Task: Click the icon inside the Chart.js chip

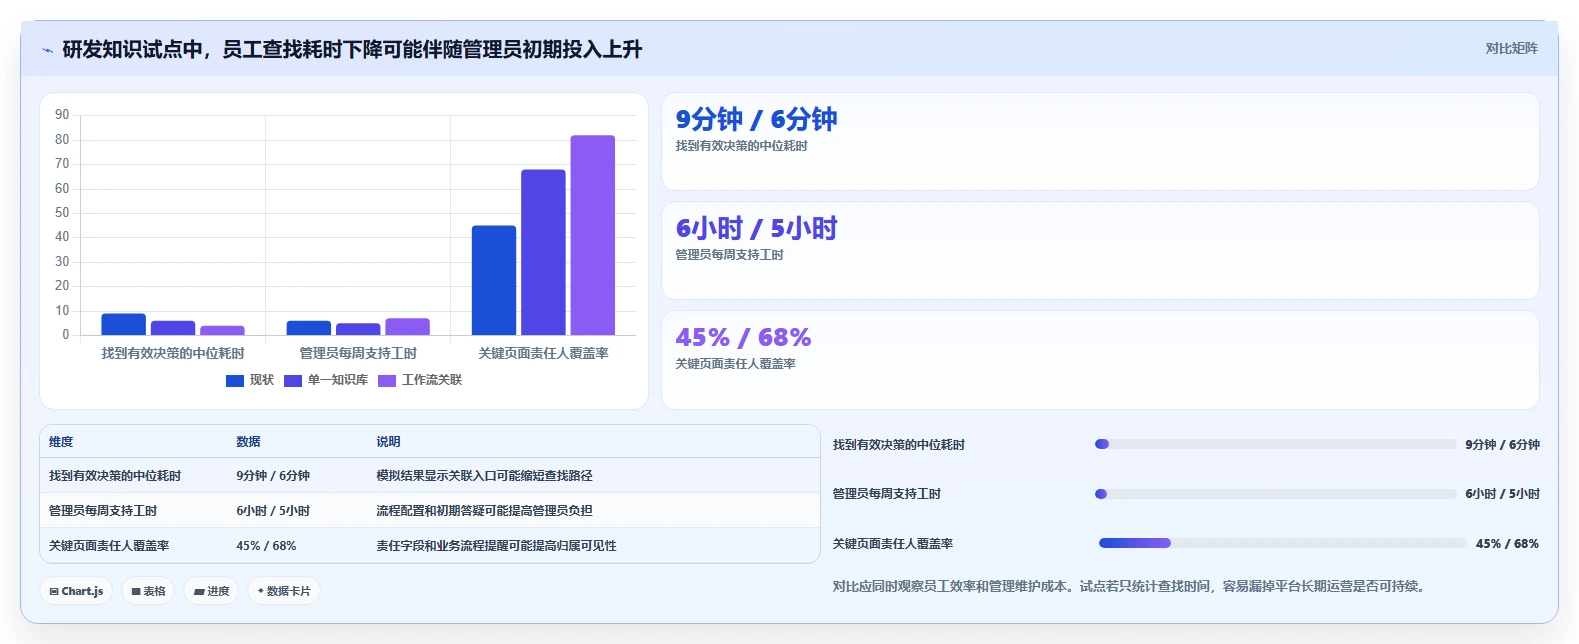Action: tap(54, 591)
